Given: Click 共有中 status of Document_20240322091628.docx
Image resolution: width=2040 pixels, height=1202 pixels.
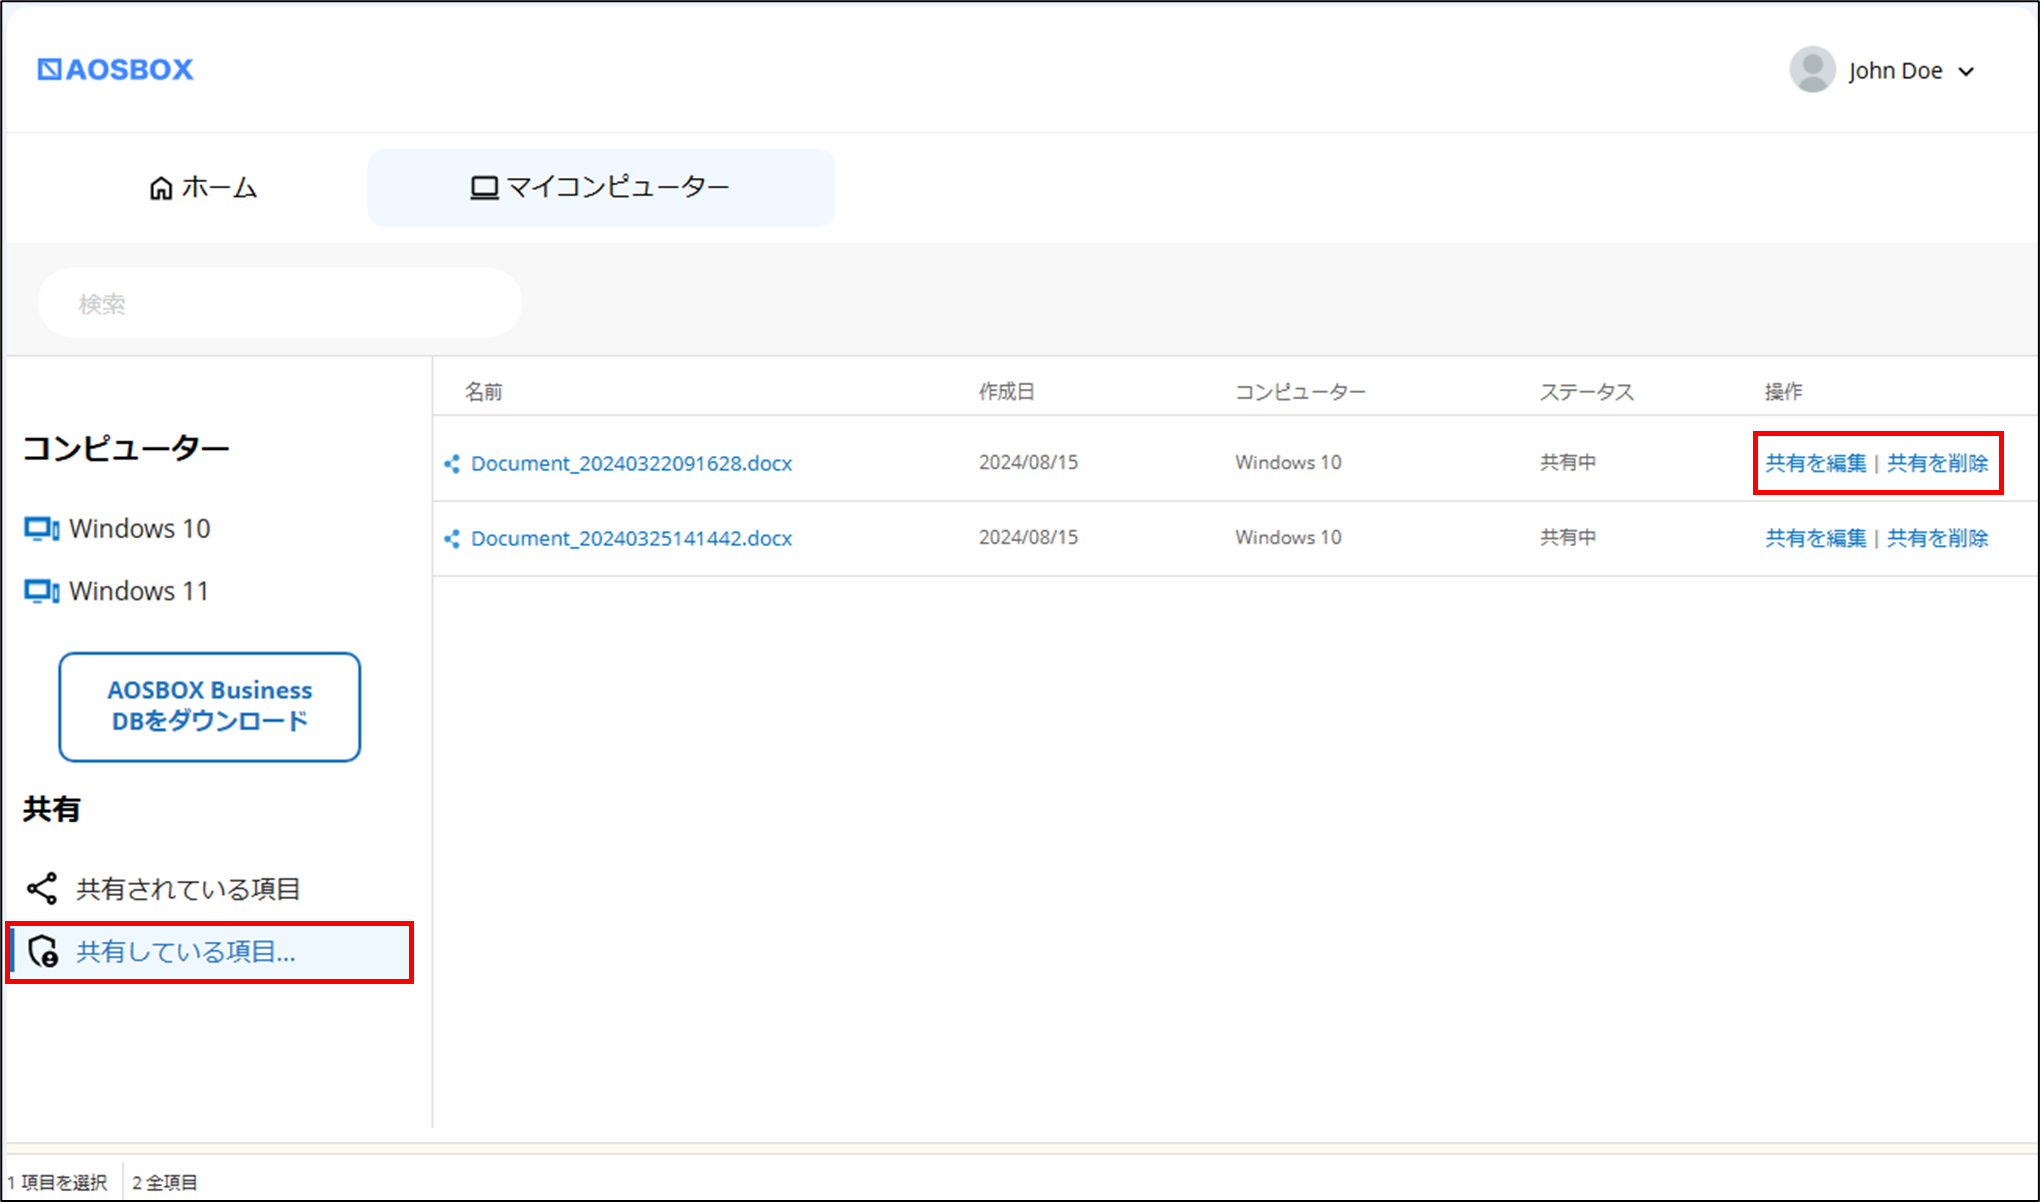Looking at the screenshot, I should tap(1568, 462).
